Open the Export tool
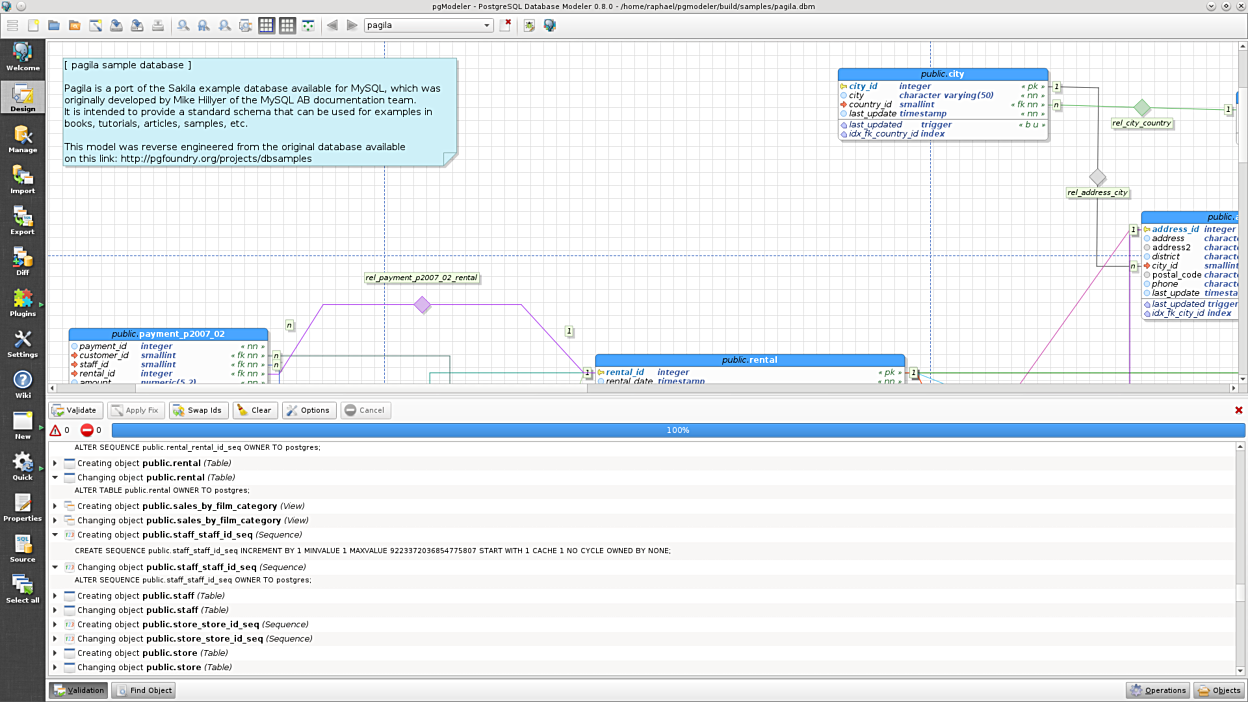1248x702 pixels. coord(22,220)
